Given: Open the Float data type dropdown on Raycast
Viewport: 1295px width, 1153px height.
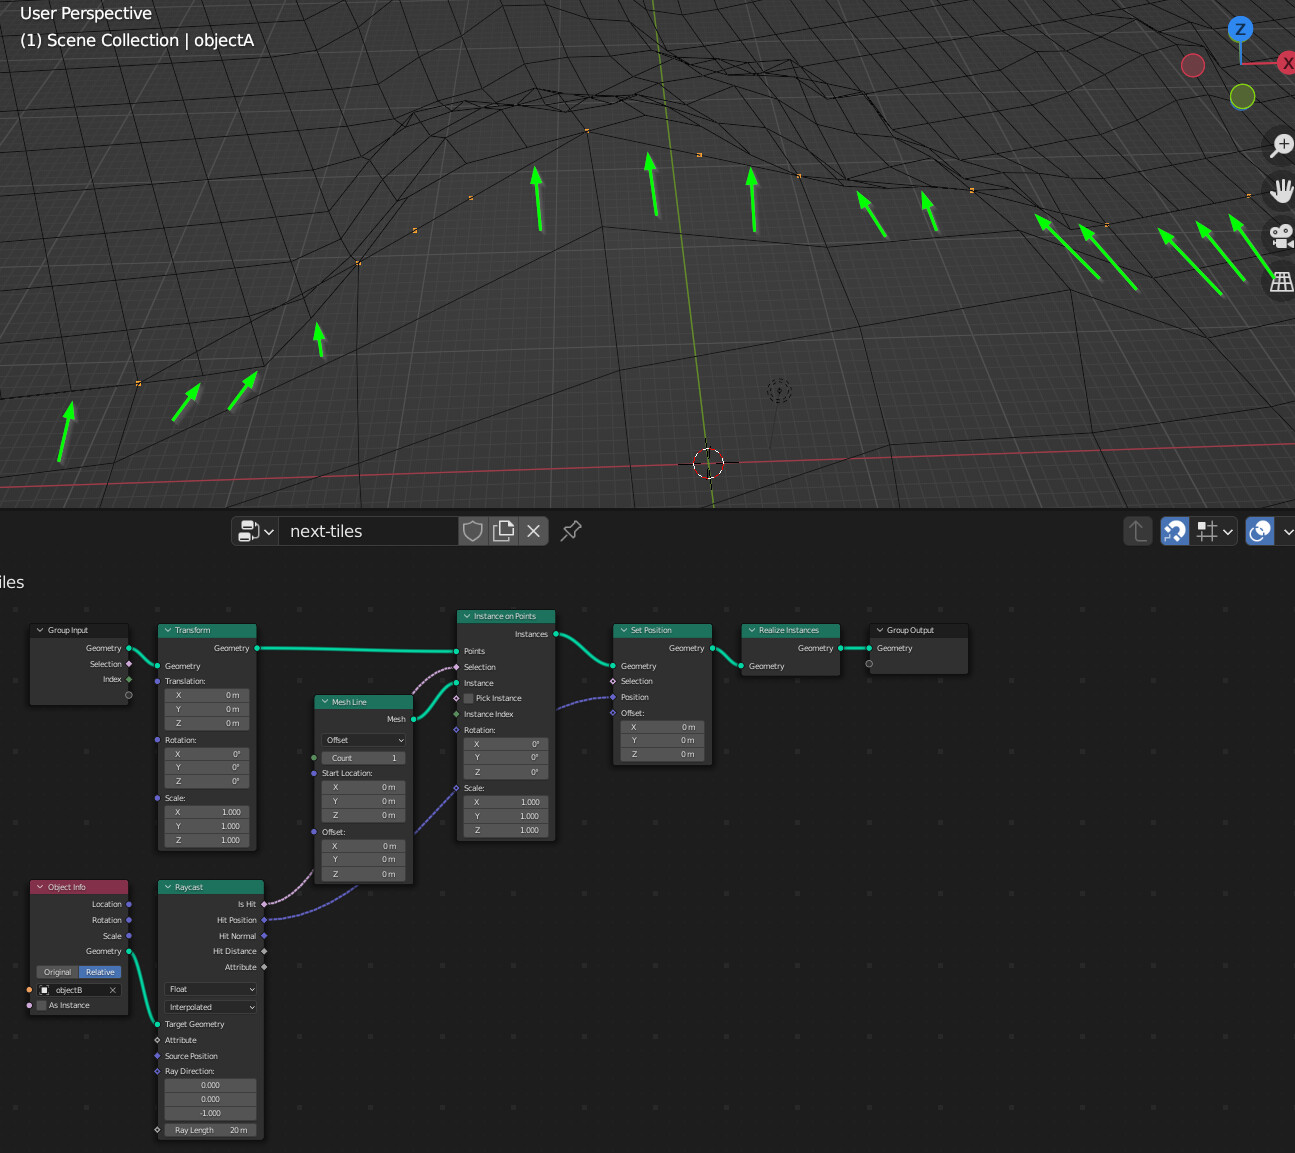Looking at the screenshot, I should [210, 989].
